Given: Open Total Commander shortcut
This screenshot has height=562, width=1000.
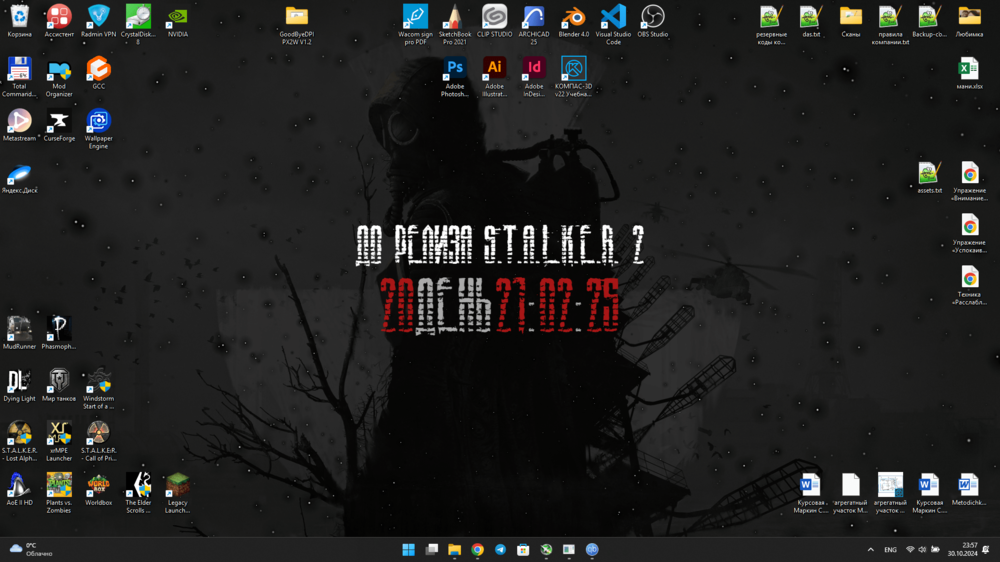Looking at the screenshot, I should point(19,77).
